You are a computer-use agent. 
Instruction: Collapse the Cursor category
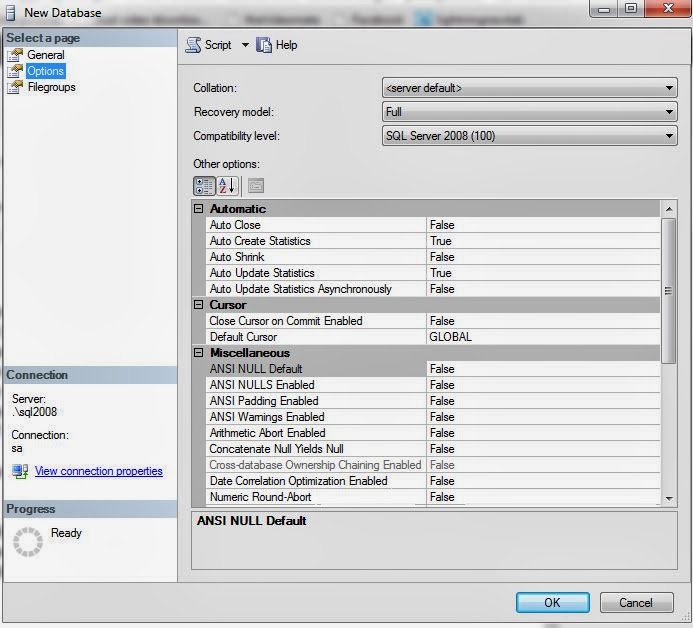click(198, 304)
